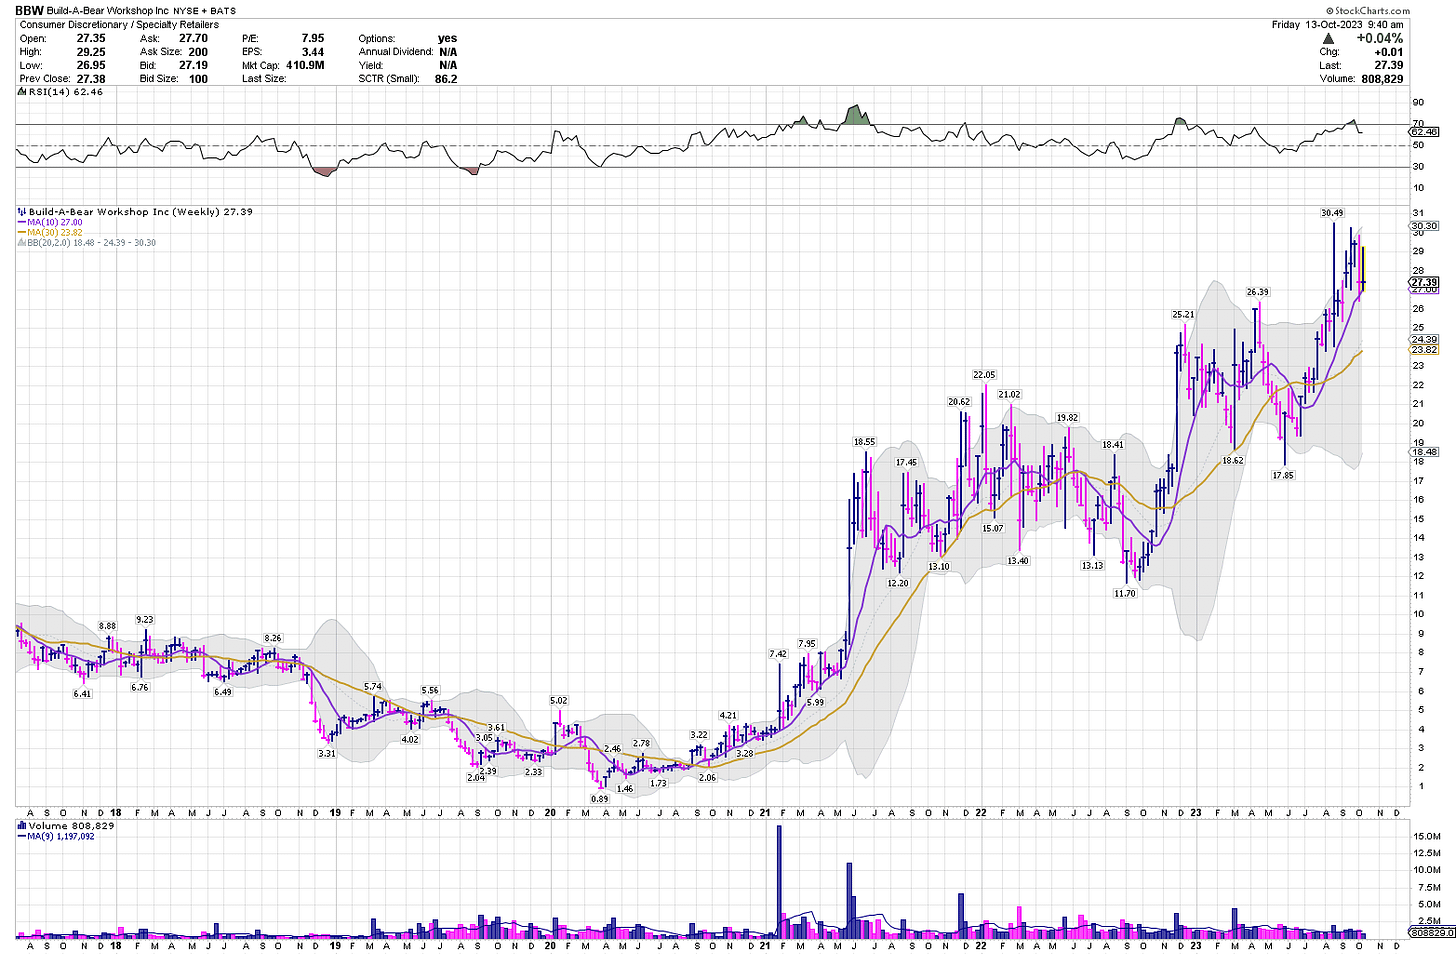Click the +0.04% percent change
The width and height of the screenshot is (1456, 955).
pyautogui.click(x=1379, y=39)
